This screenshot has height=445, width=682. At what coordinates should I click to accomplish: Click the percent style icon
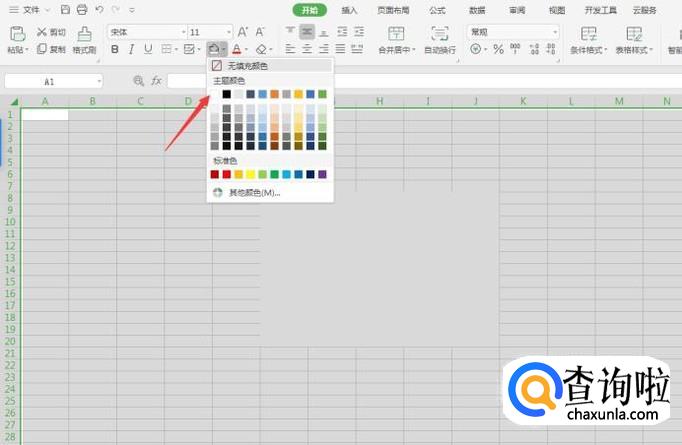point(499,49)
